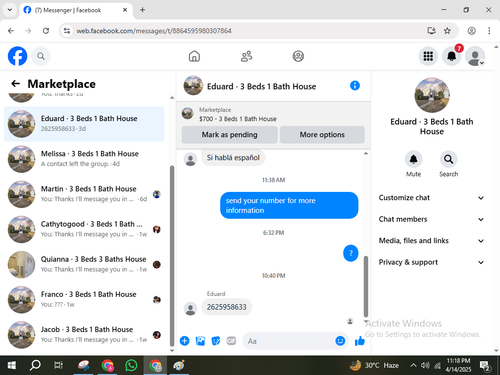Viewport: 500px width, 375px height.
Task: Select the Messenger | Facebook tab
Action: tap(76, 10)
